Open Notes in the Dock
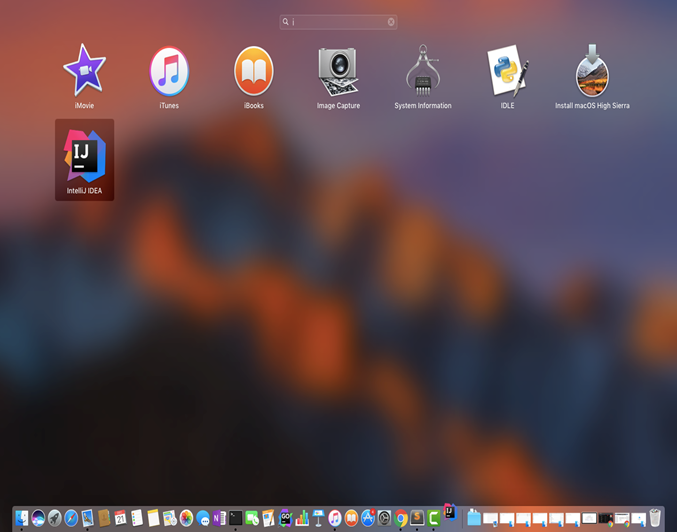The height and width of the screenshot is (532, 677). (153, 518)
